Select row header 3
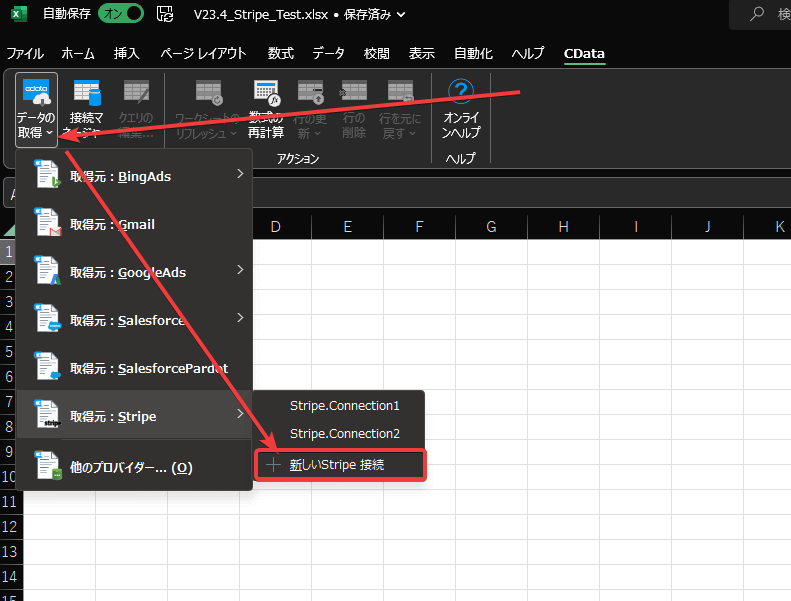791x601 pixels. 10,302
